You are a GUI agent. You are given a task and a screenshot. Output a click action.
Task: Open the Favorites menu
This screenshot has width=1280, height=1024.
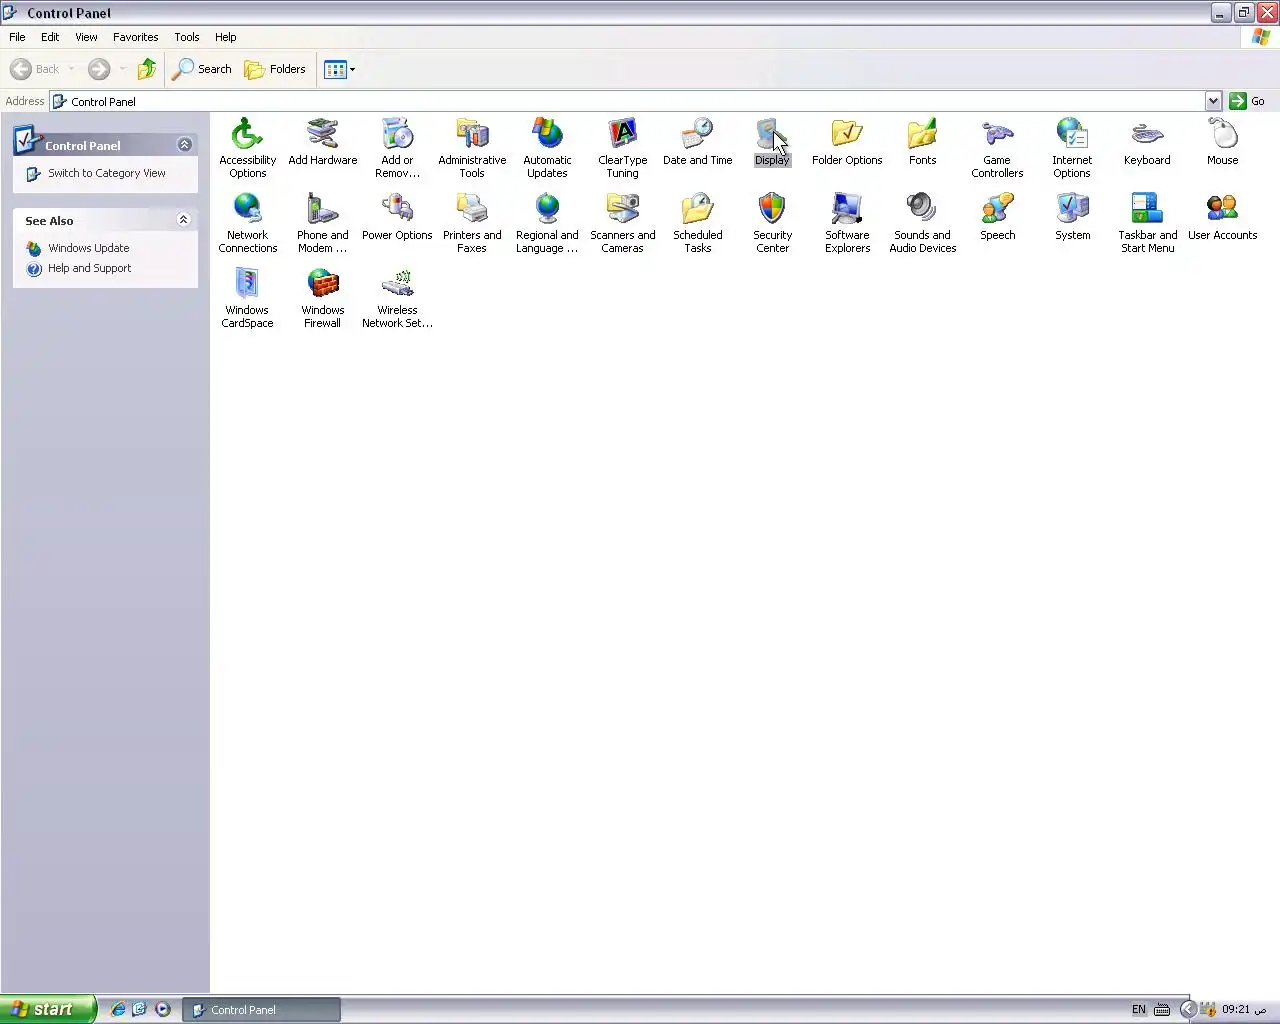[135, 37]
